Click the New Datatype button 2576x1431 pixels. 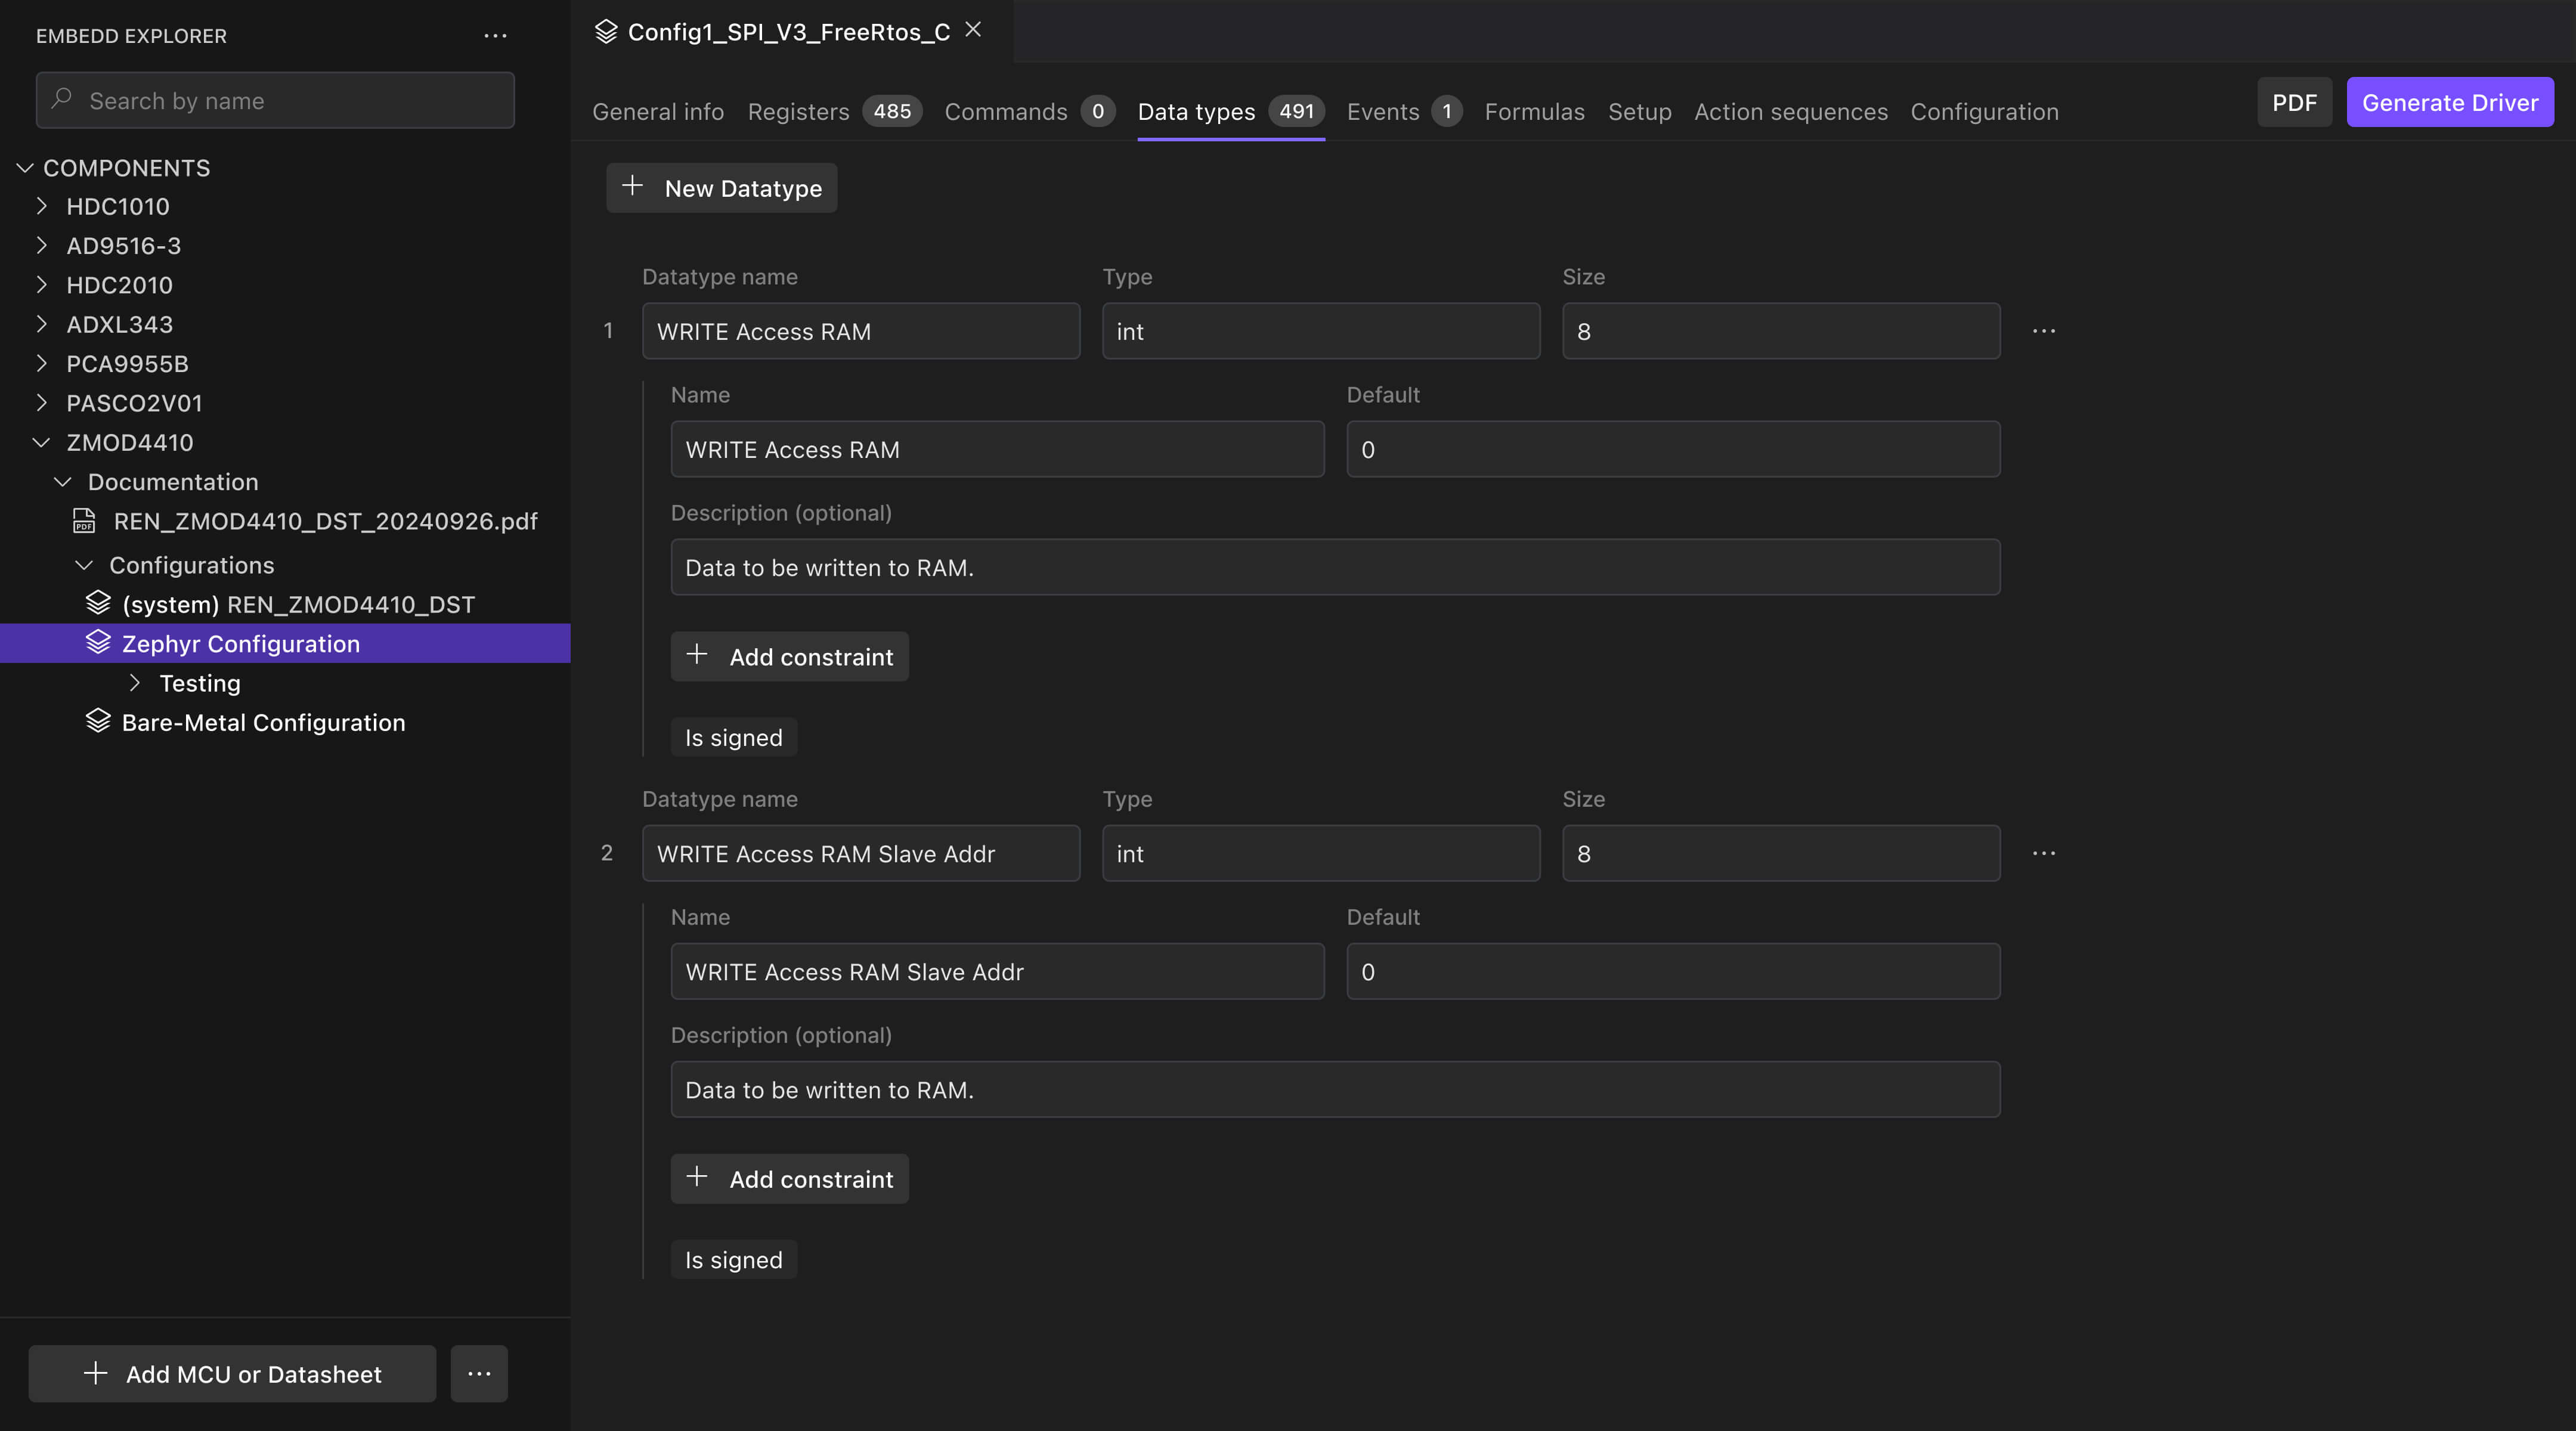pos(721,188)
